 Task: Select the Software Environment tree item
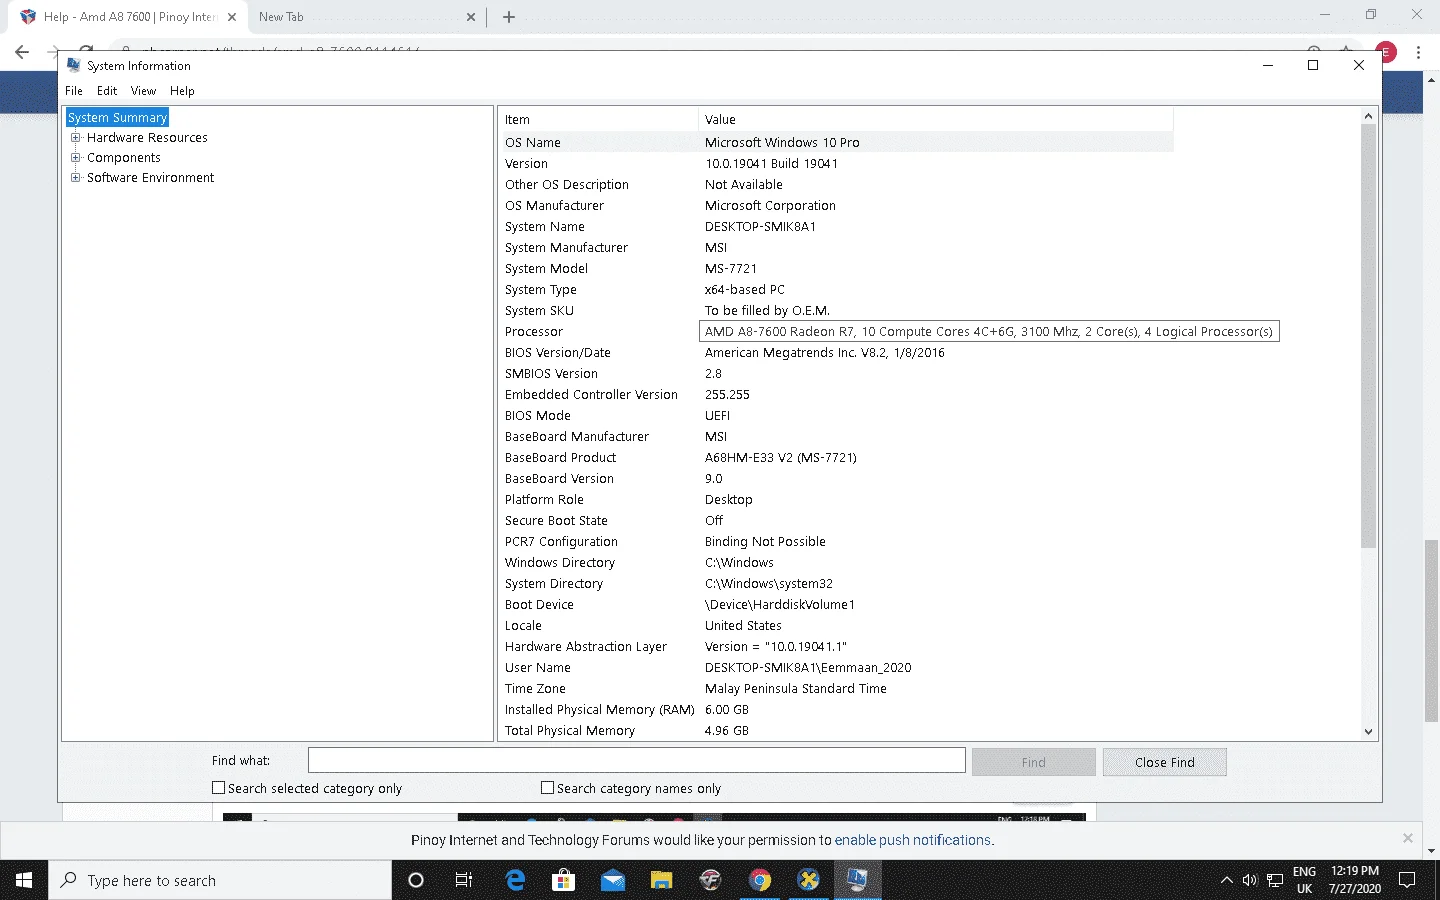150,178
